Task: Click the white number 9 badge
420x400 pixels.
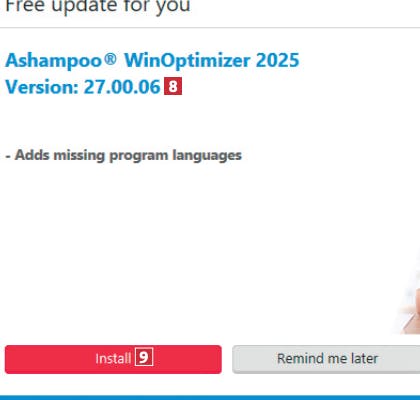Action: (x=144, y=357)
